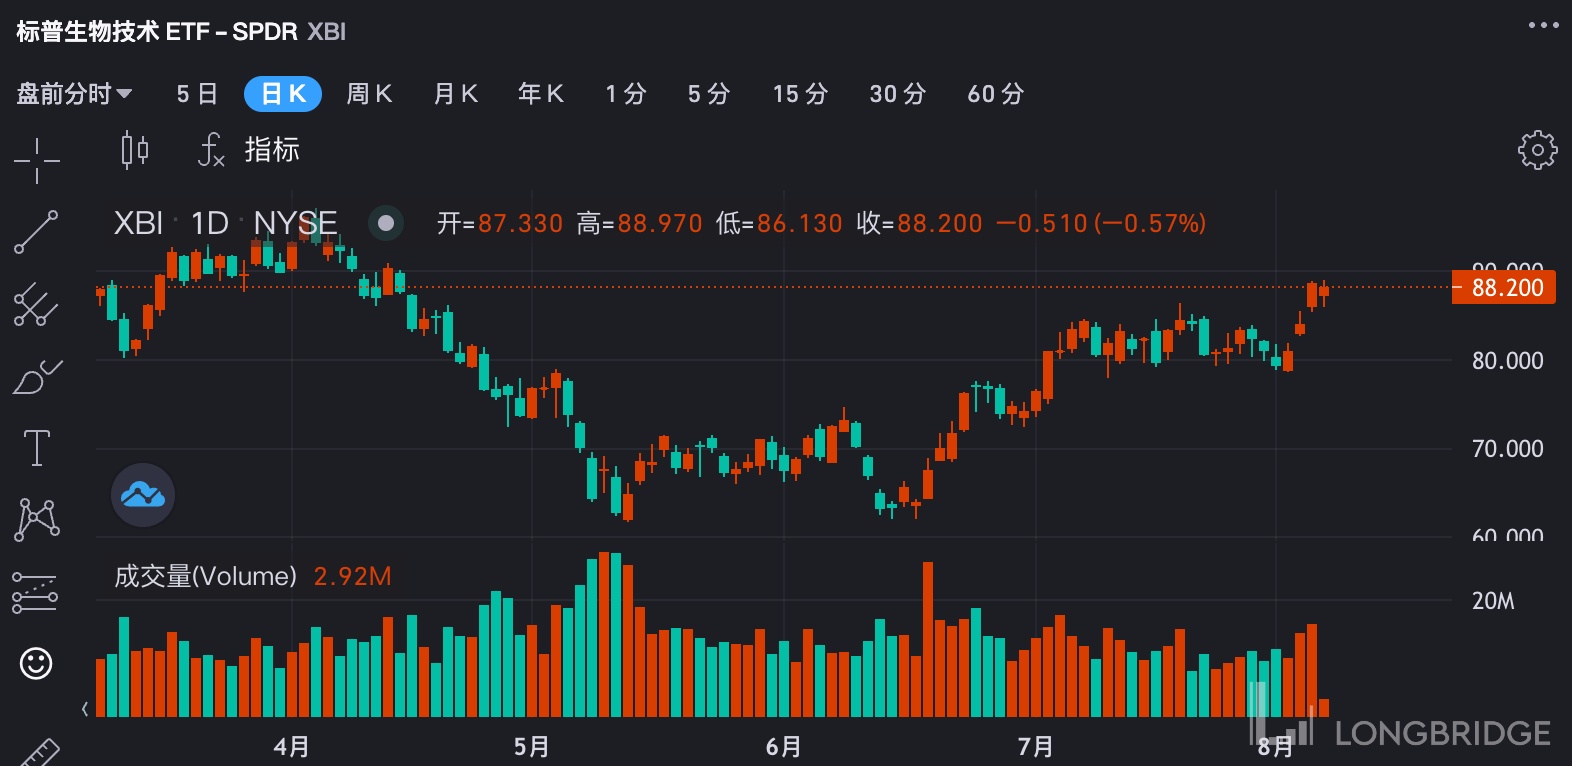
Task: Expand the 盘前分时 dropdown
Action: click(74, 94)
